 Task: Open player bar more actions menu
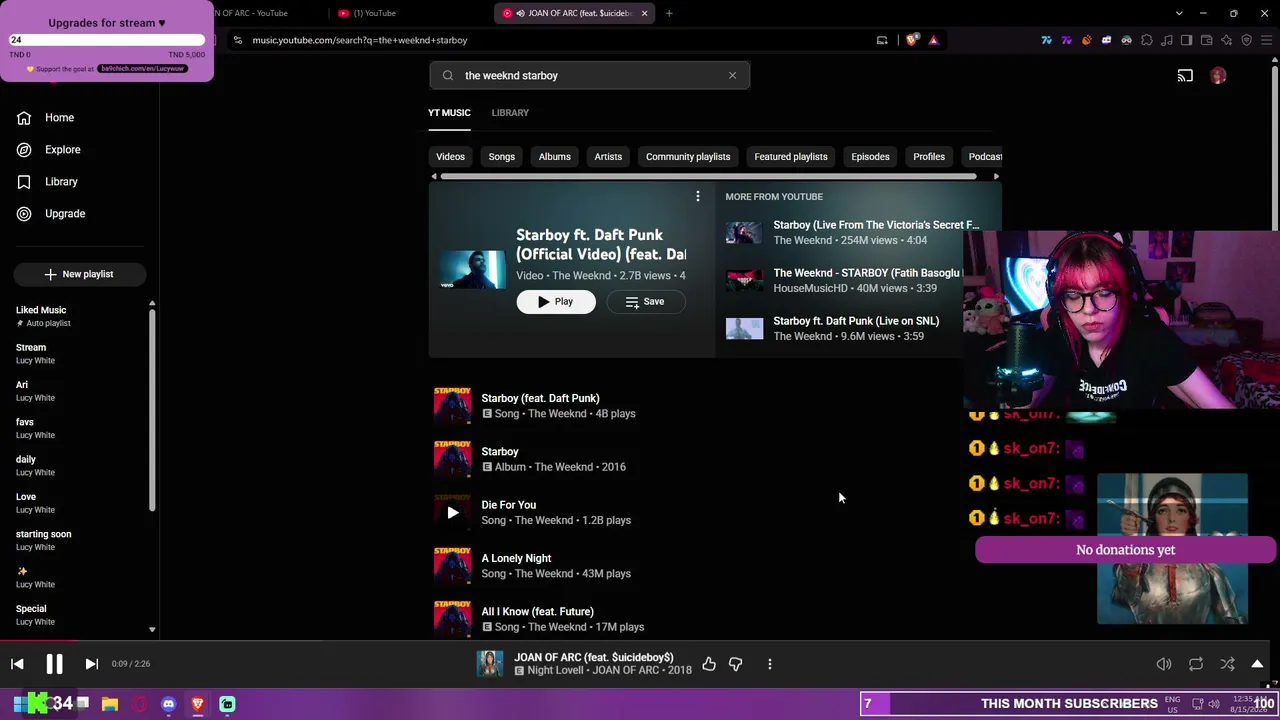tap(769, 664)
